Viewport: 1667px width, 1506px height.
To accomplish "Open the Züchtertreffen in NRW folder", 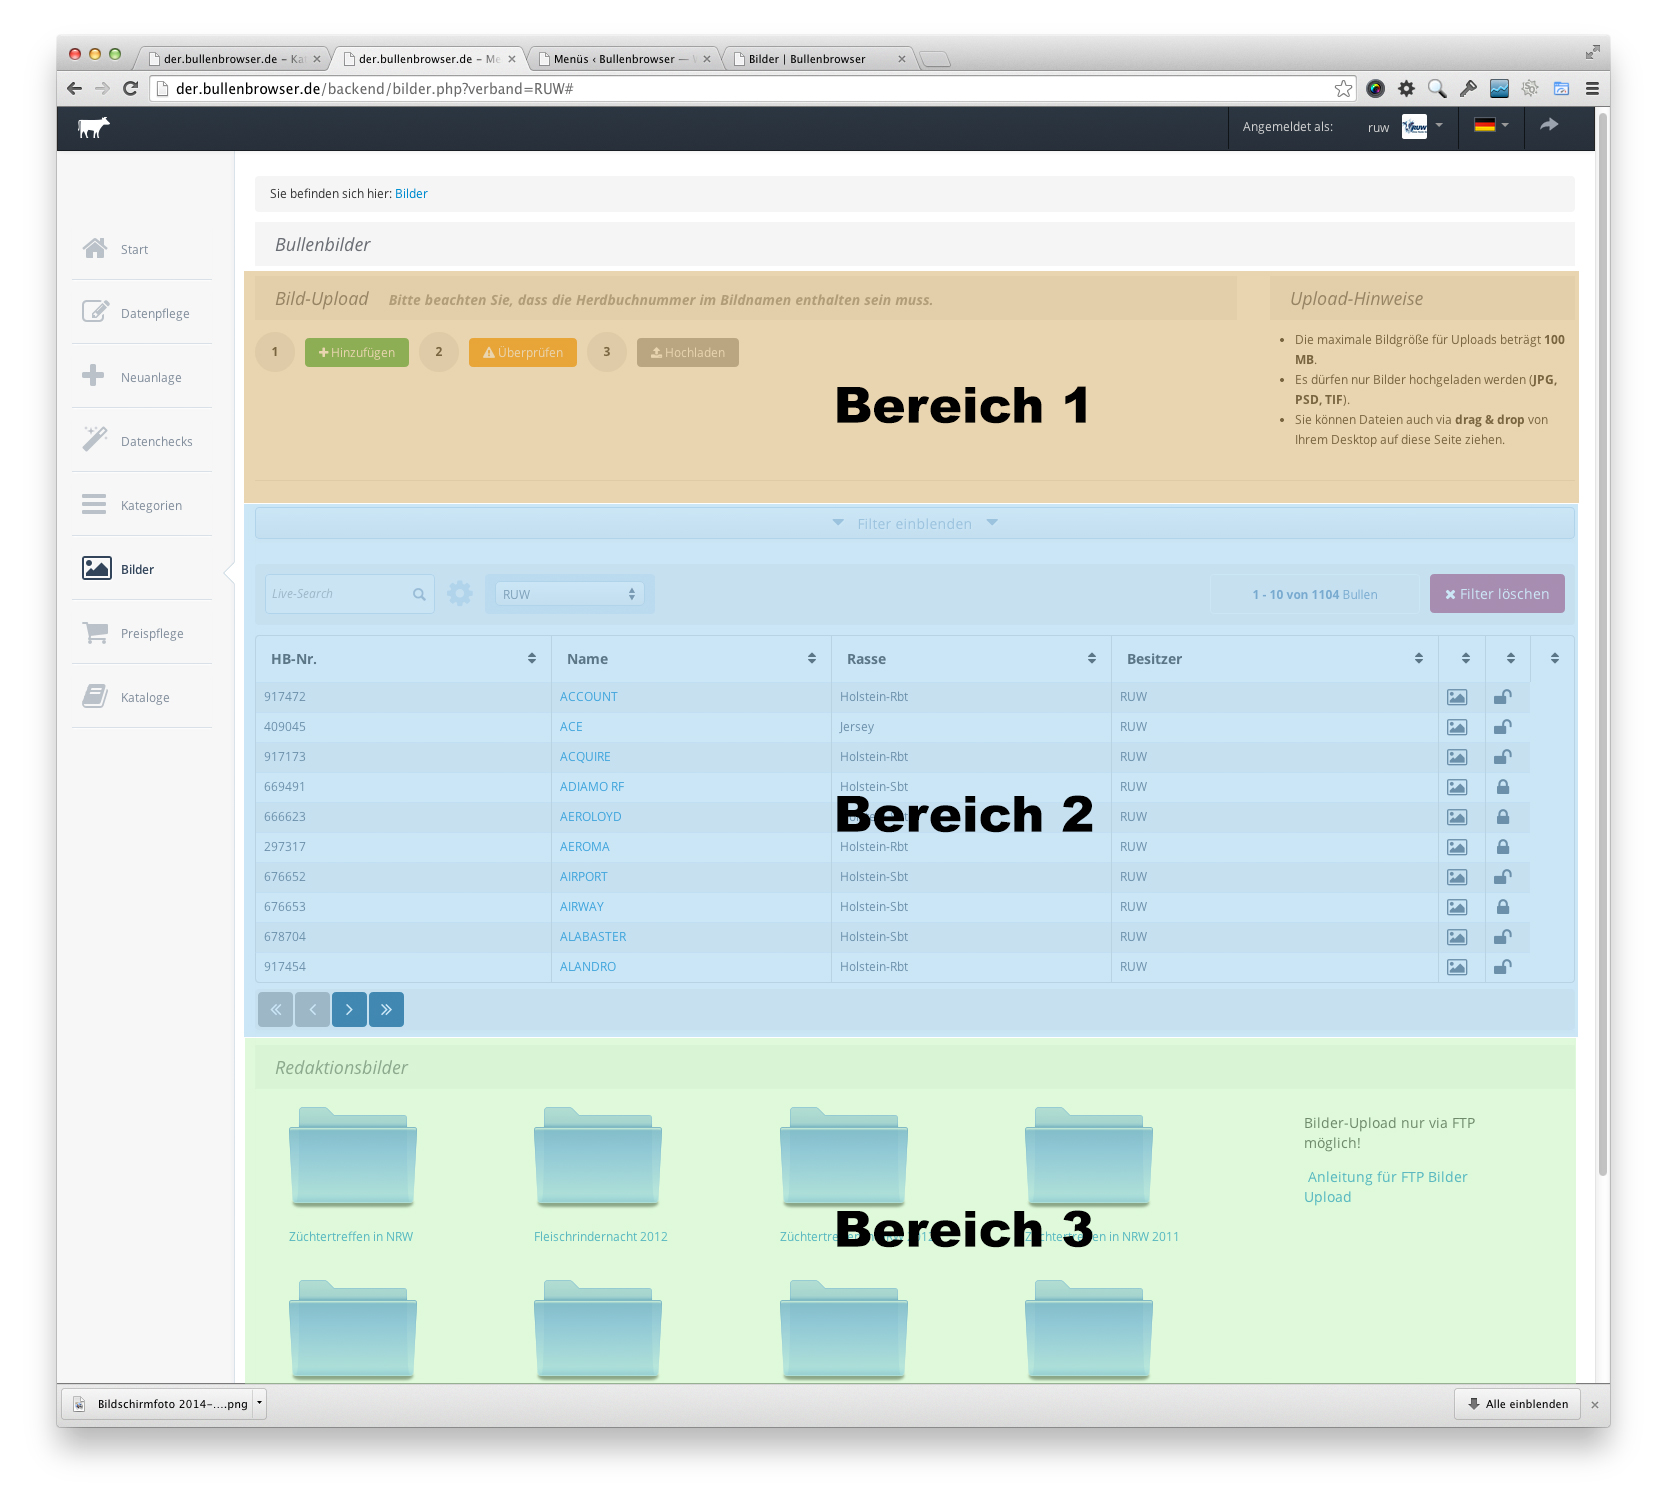I will (x=352, y=1159).
